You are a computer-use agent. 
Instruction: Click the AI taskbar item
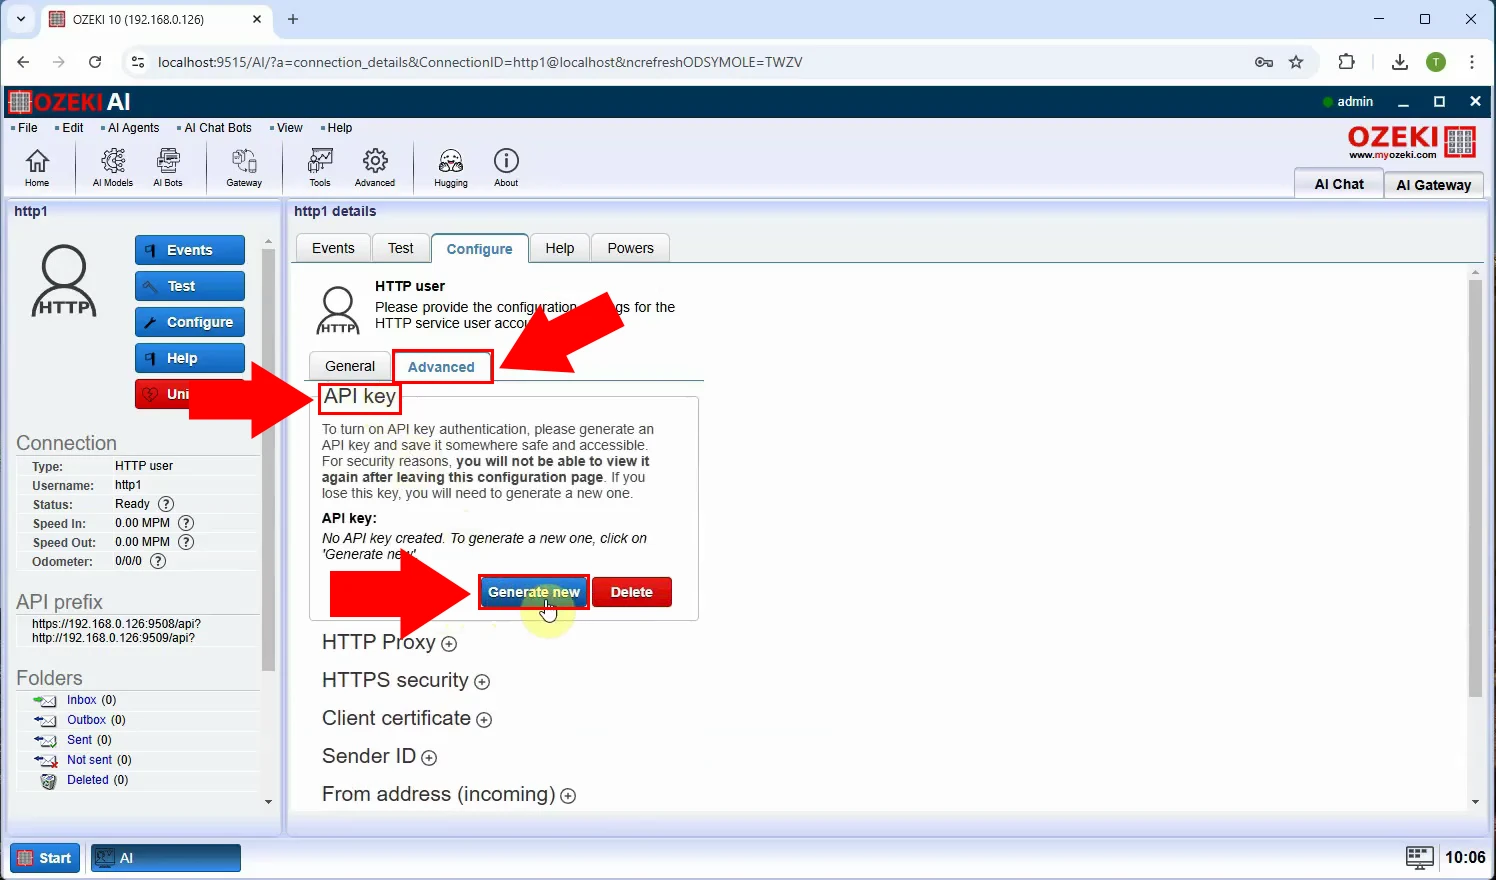click(x=166, y=858)
